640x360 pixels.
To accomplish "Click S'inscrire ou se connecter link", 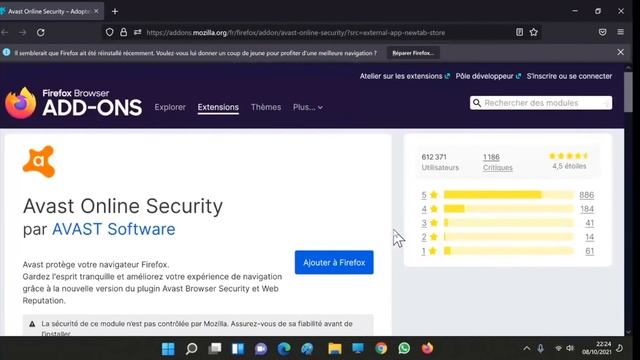I will click(x=569, y=76).
